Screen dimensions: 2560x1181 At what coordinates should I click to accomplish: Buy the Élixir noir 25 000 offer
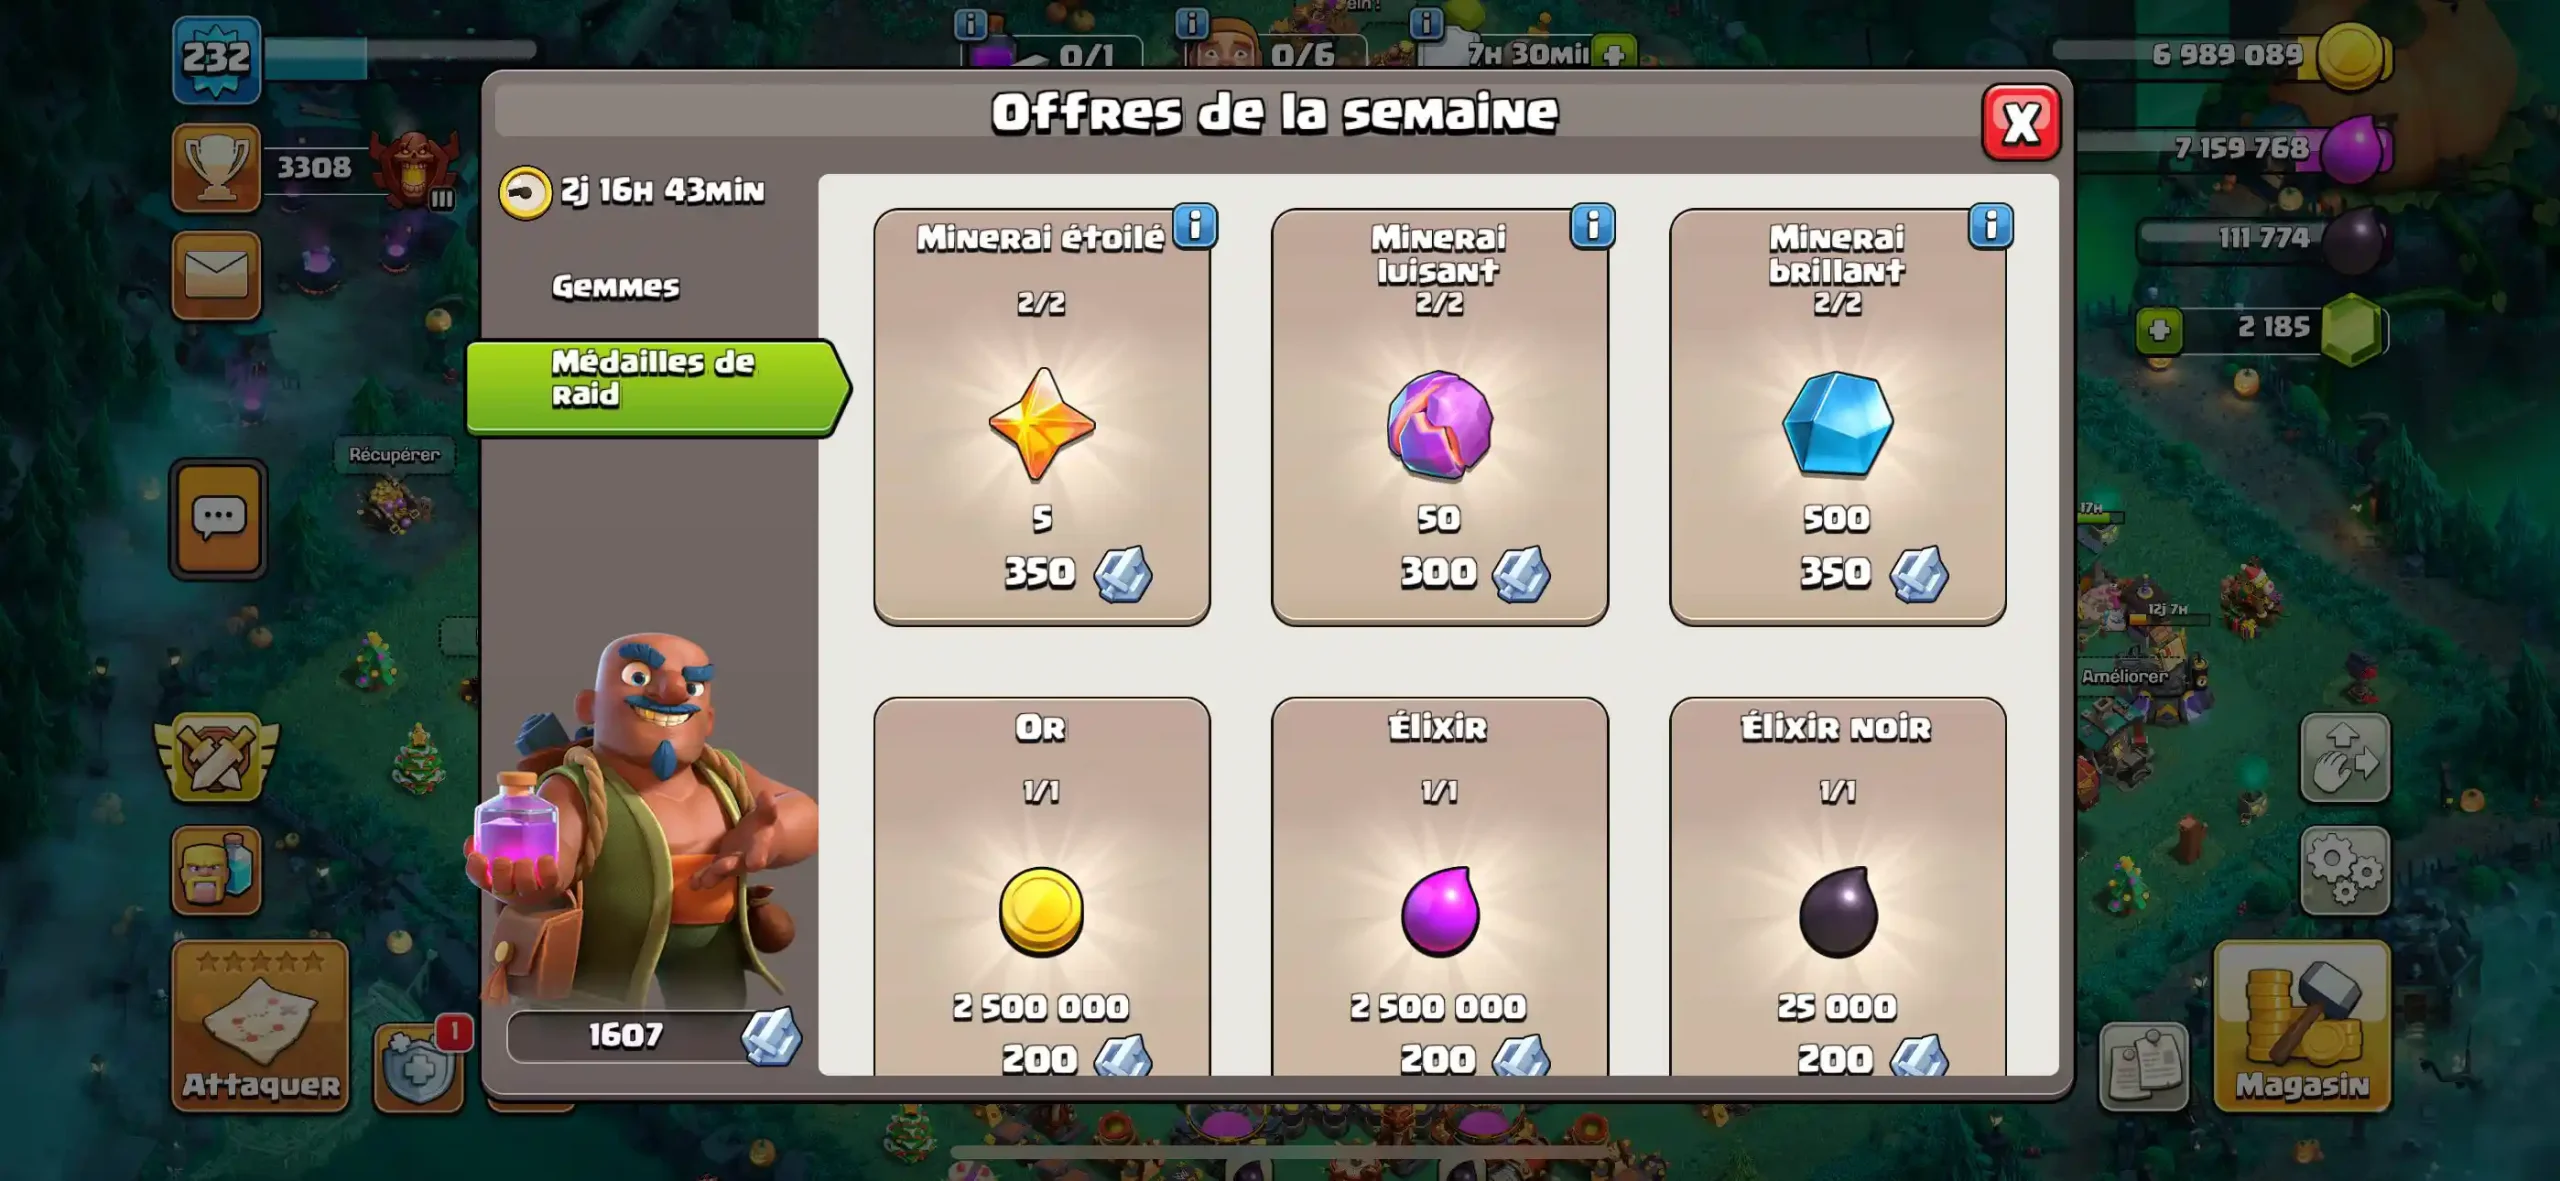tap(1838, 887)
